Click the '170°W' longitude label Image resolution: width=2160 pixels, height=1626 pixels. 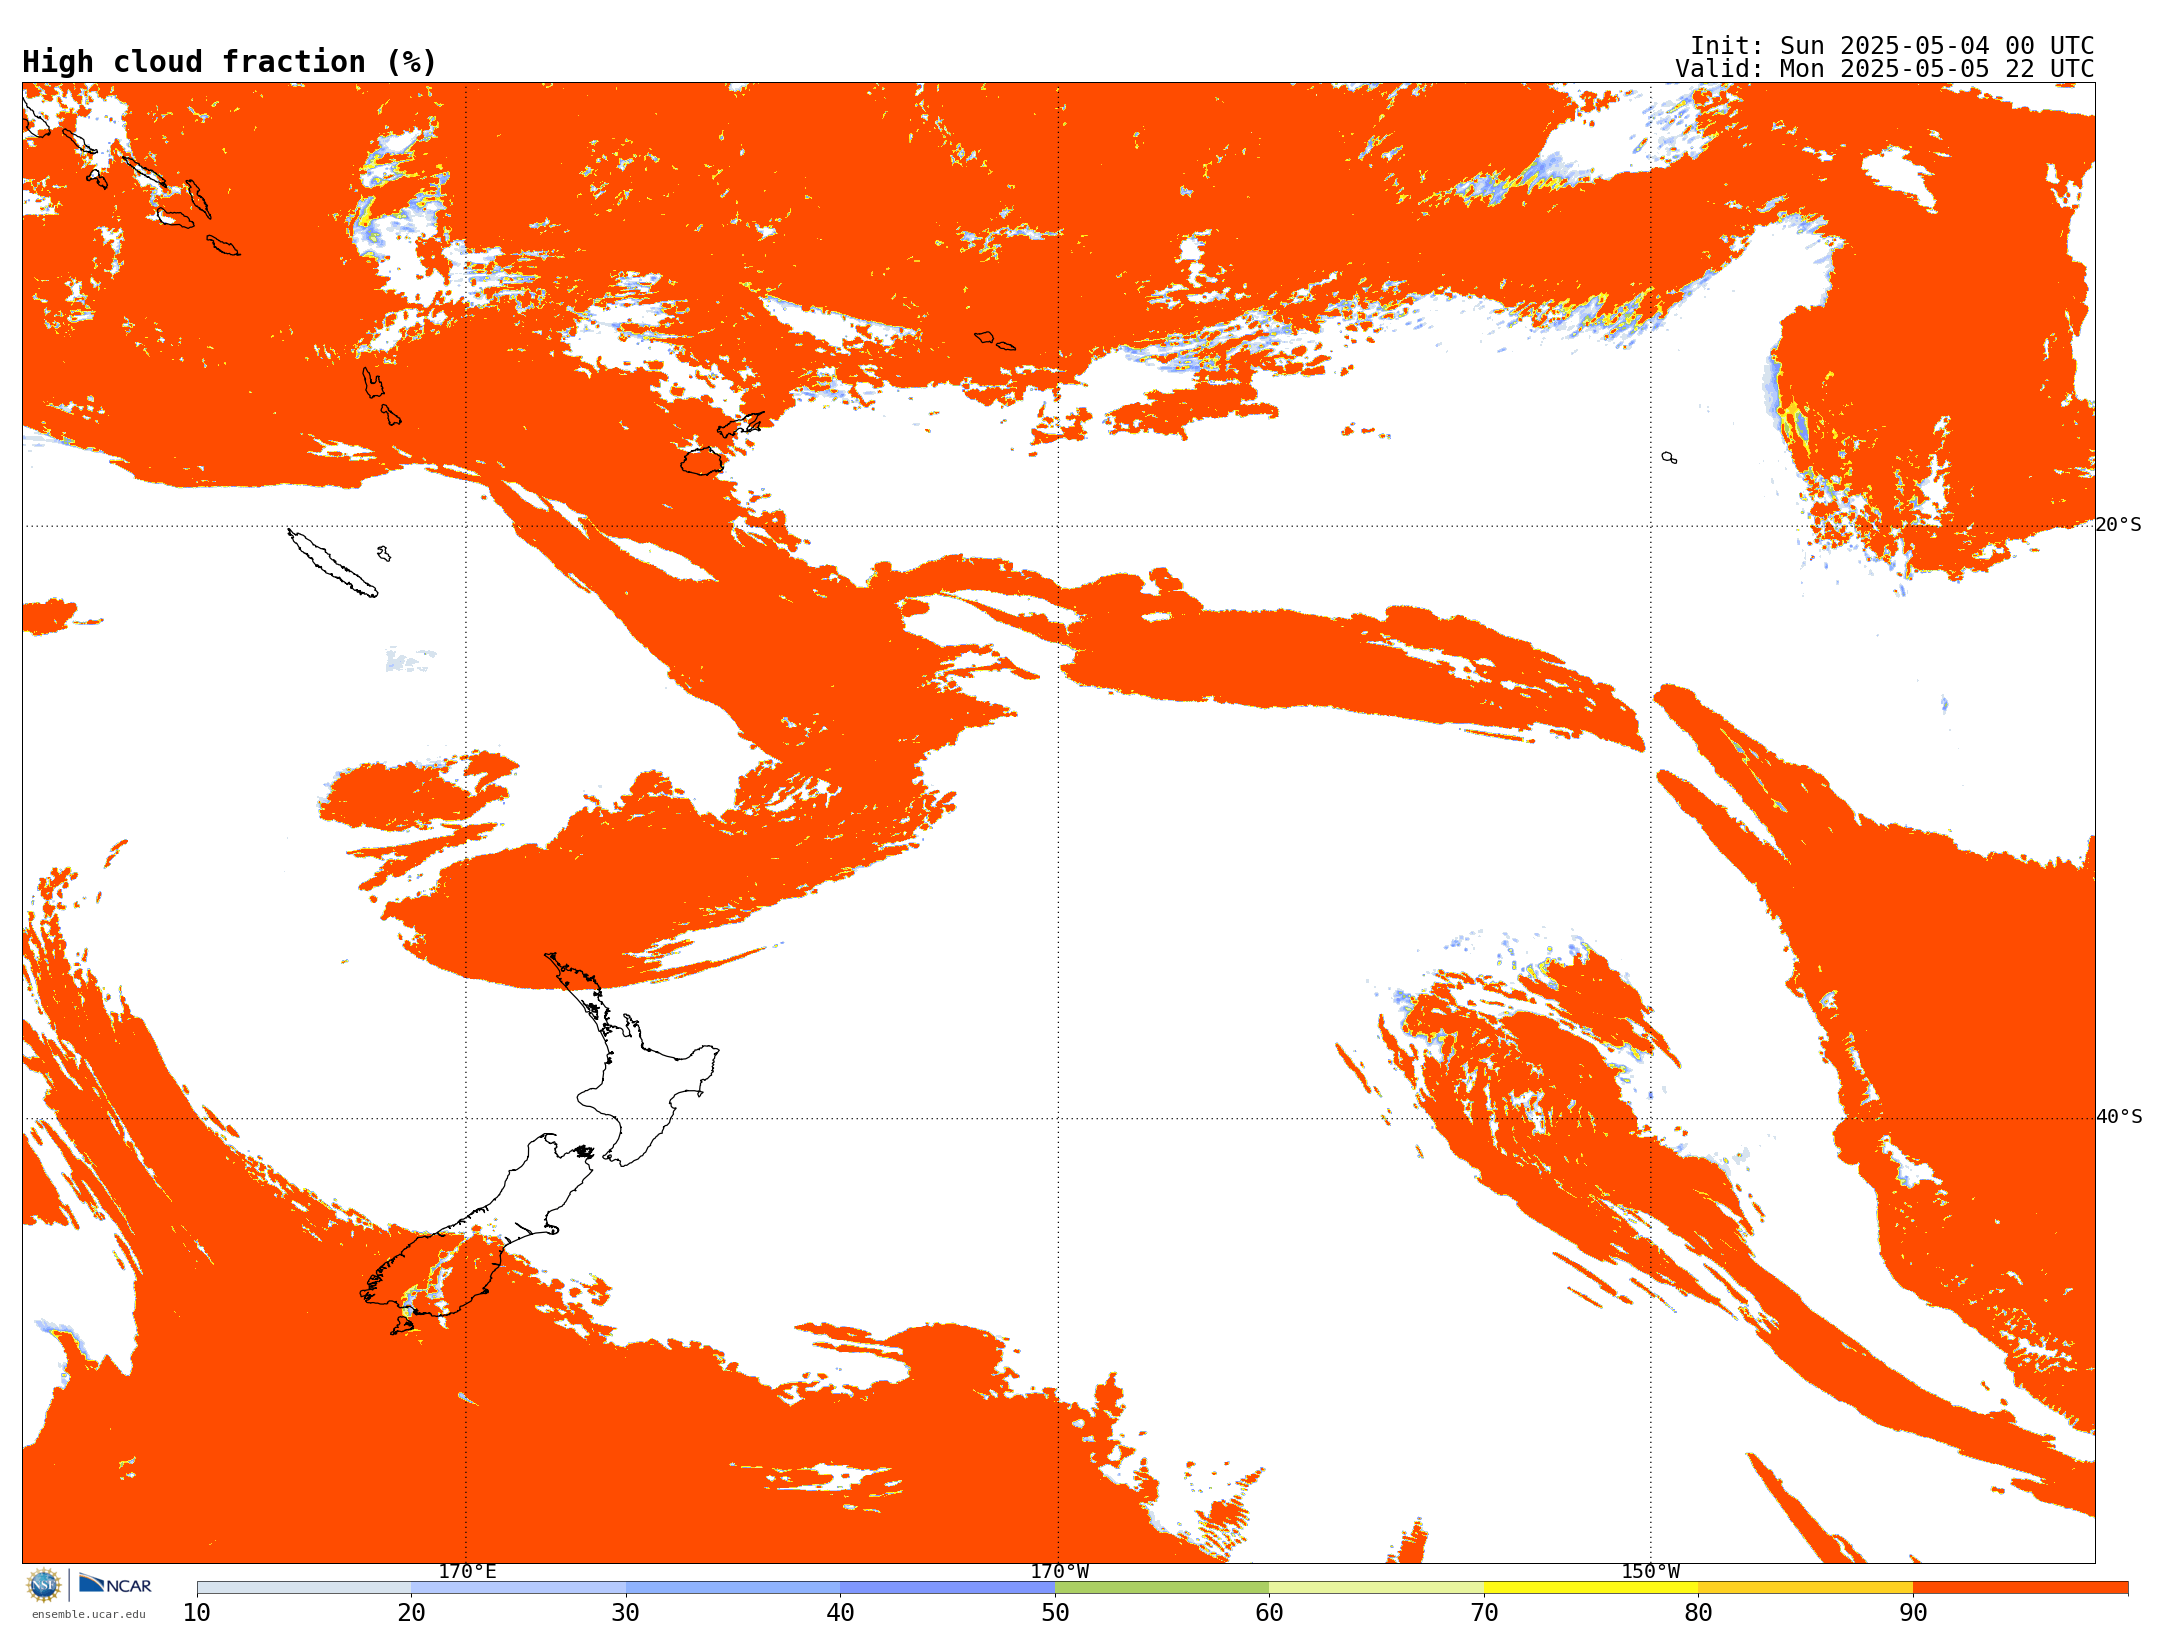(1059, 1572)
